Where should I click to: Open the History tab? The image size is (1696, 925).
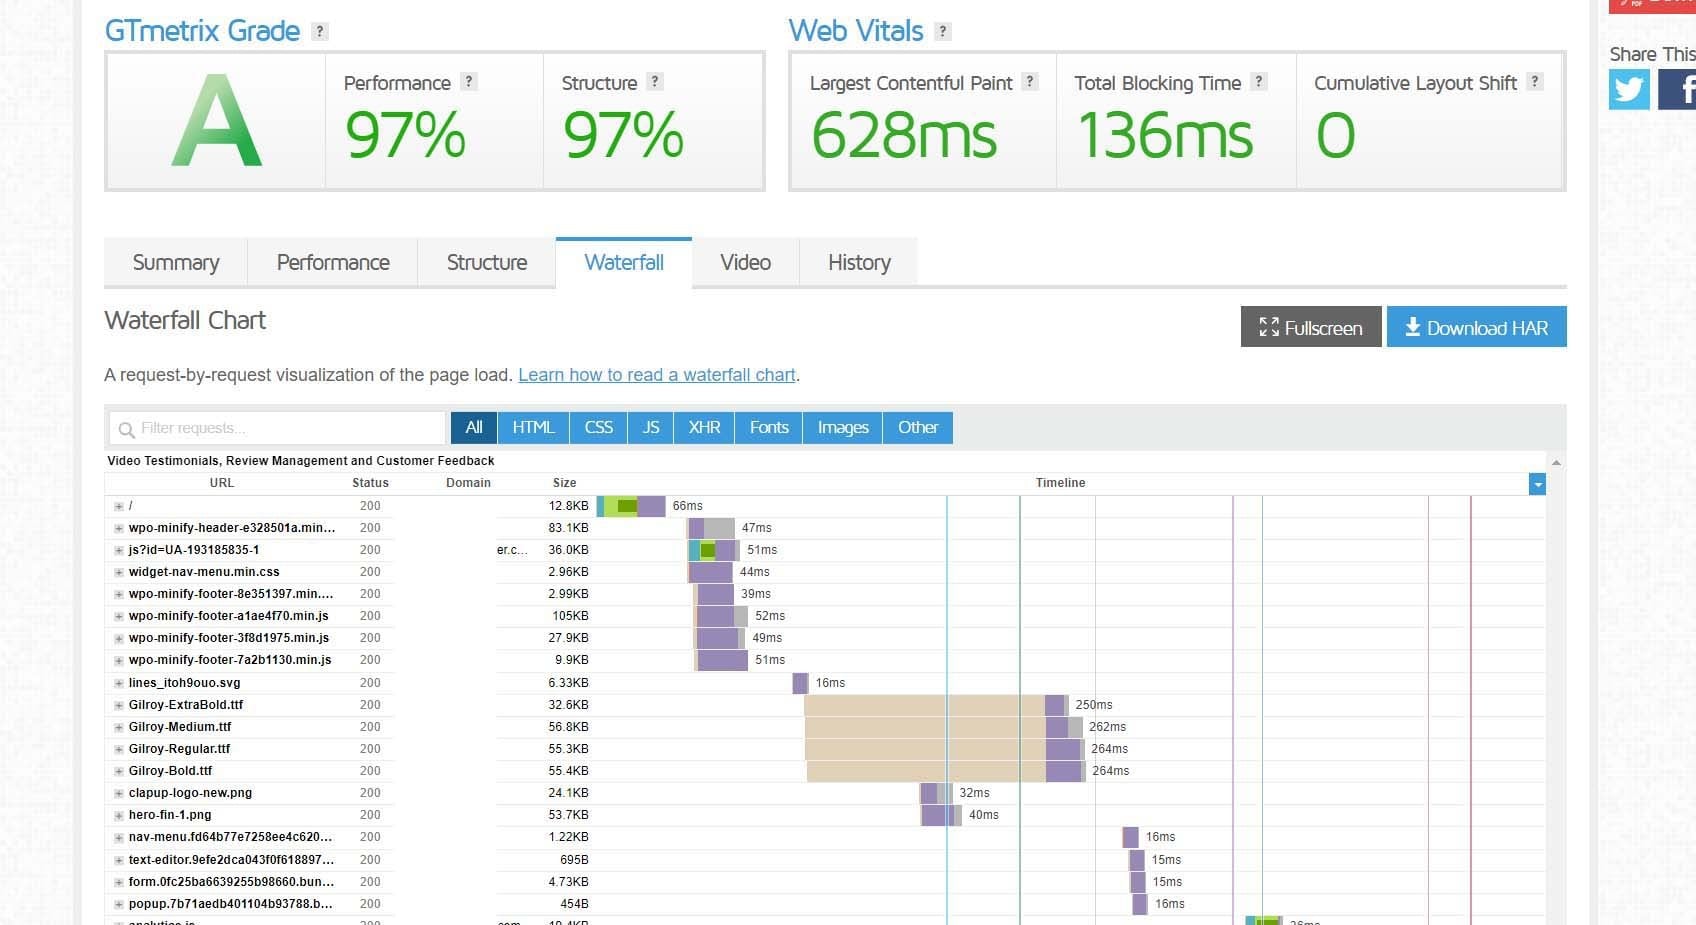coord(859,263)
